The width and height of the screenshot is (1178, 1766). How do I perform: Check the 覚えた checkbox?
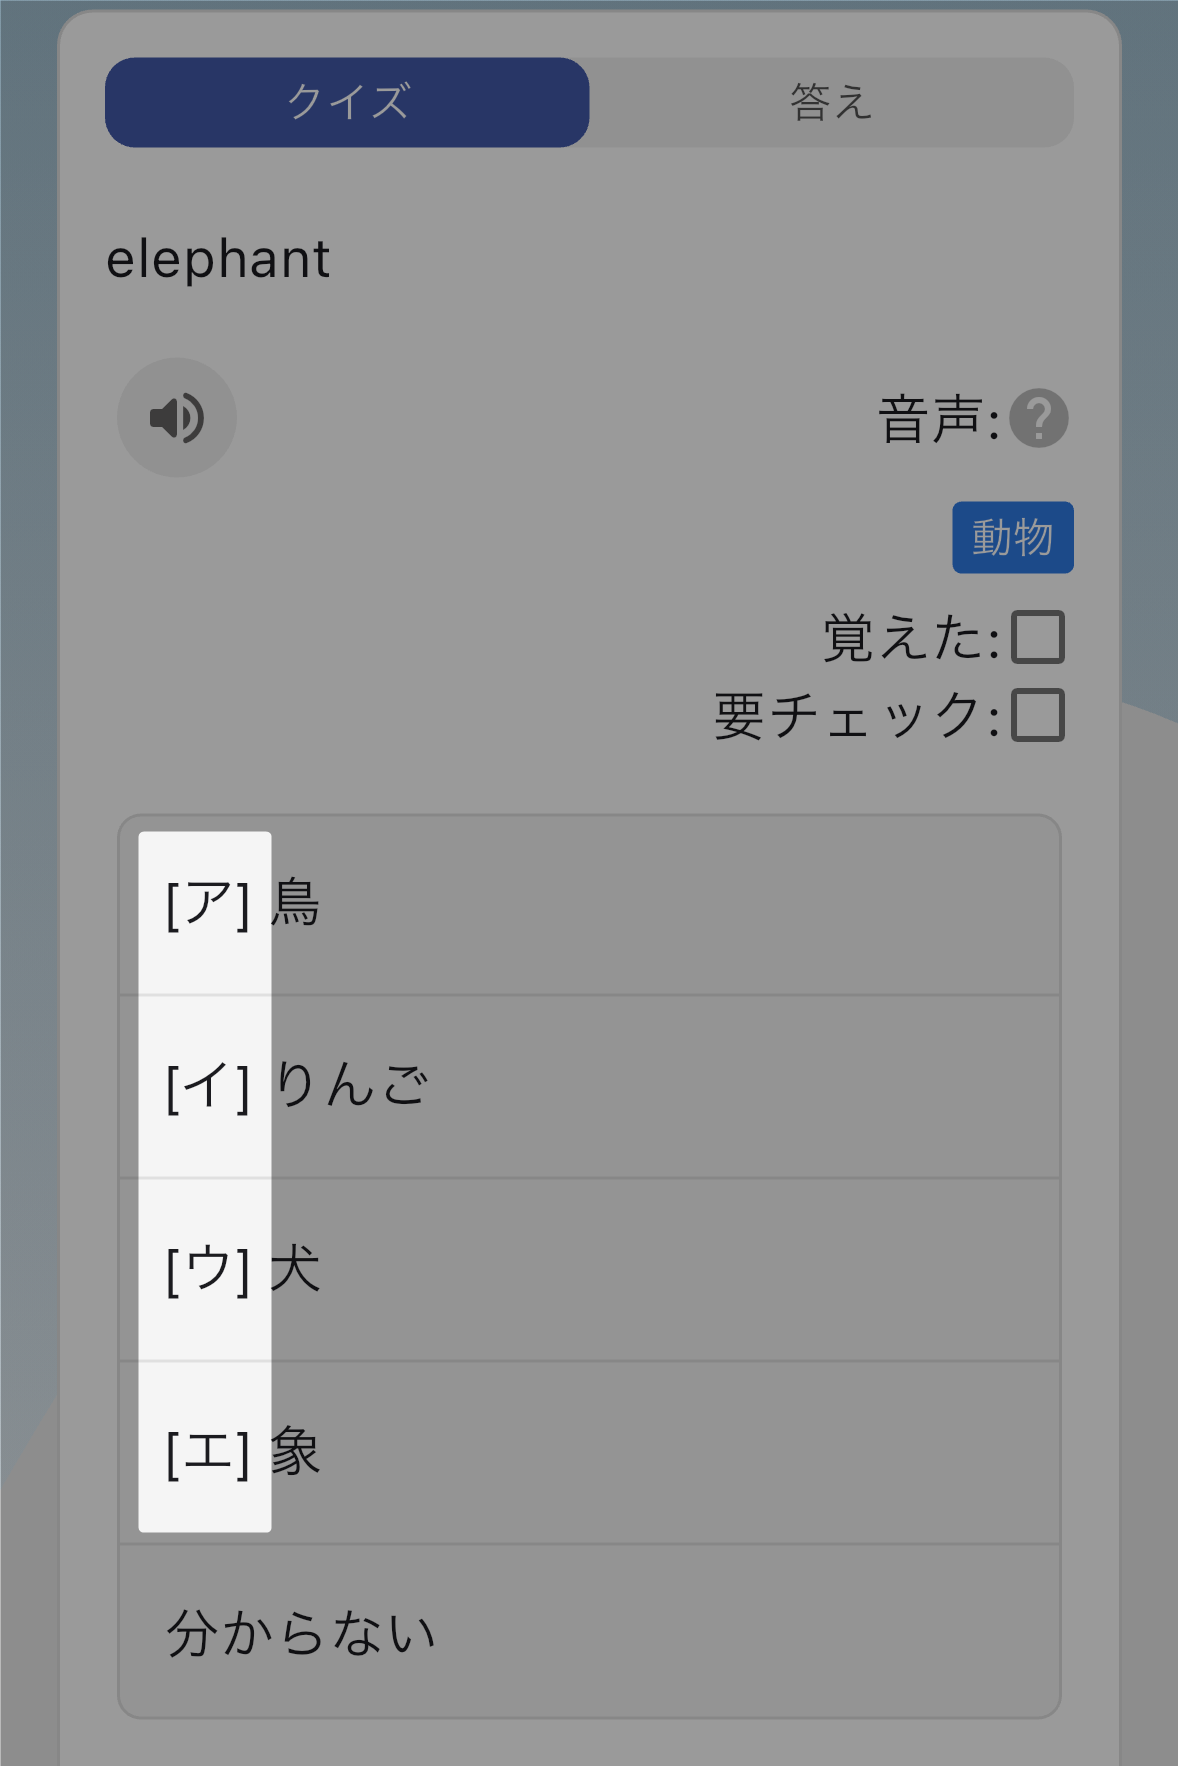1038,638
